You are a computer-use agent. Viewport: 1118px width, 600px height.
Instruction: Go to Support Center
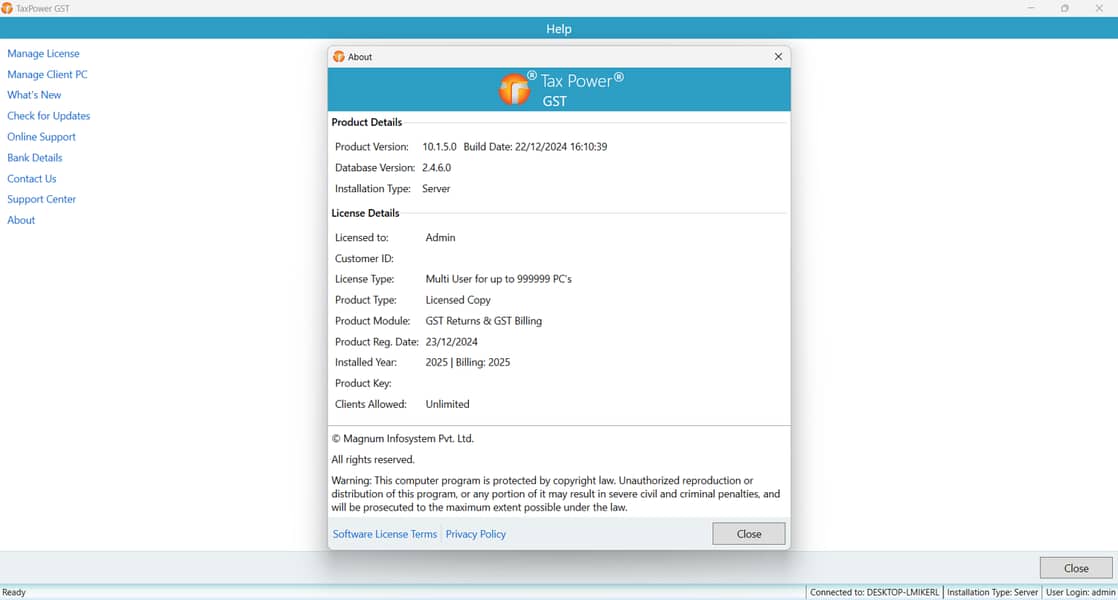(x=41, y=200)
